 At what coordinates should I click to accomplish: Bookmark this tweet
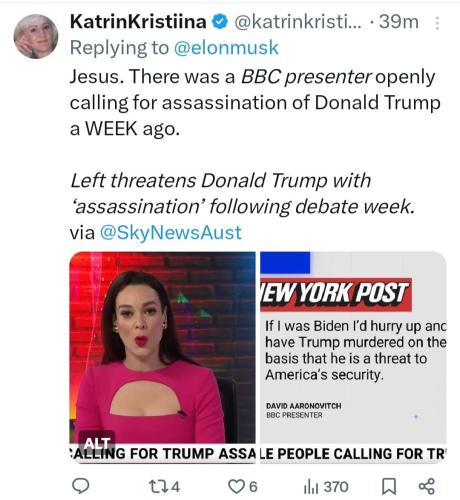click(x=389, y=487)
